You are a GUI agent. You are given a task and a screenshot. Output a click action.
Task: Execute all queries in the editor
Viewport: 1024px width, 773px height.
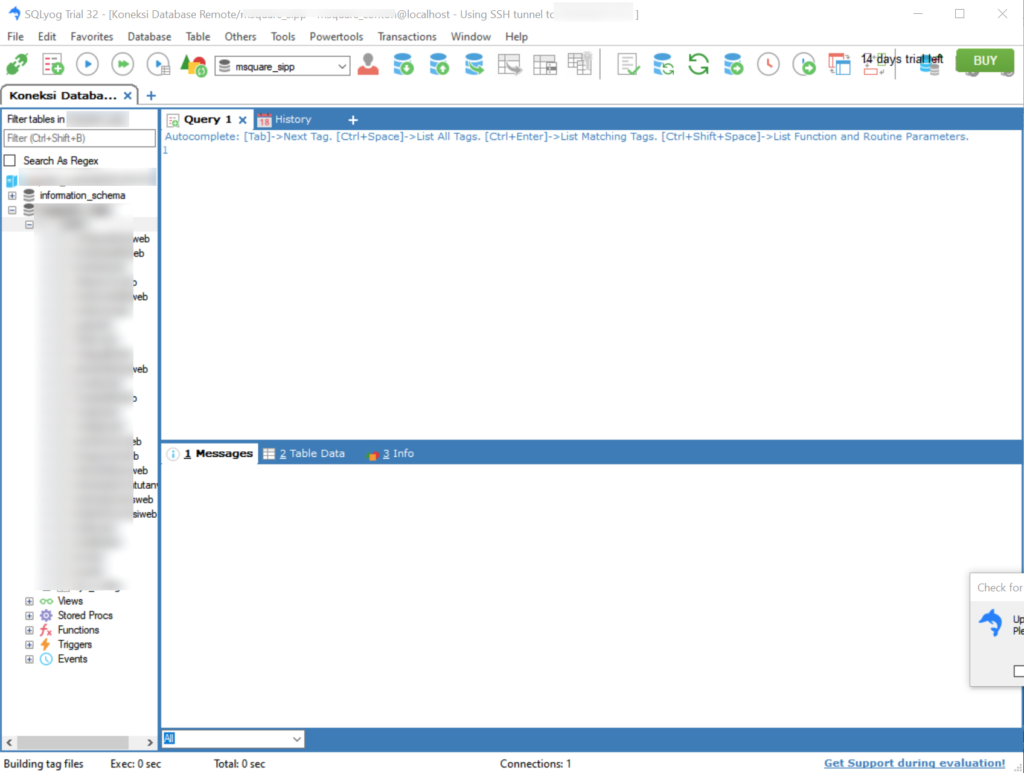[121, 62]
